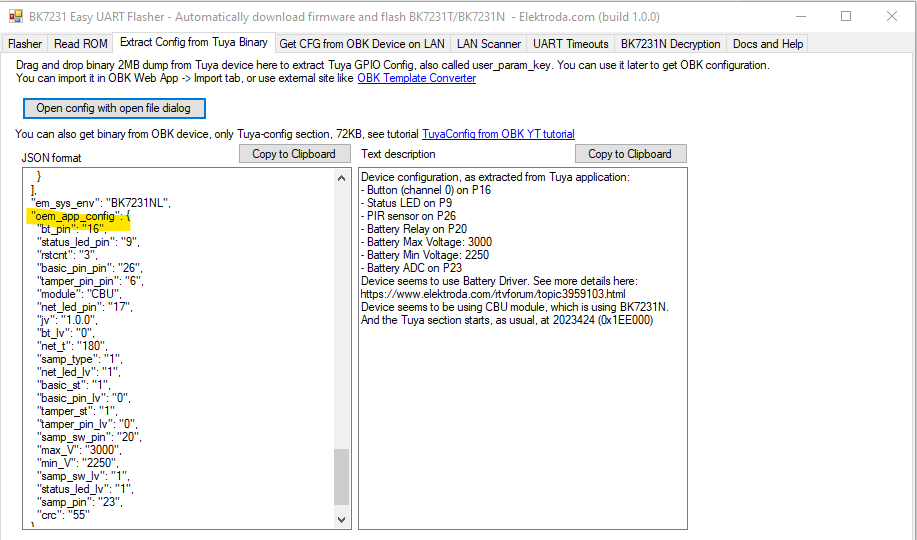This screenshot has height=540, width=917.
Task: Click the "status_led_pin": "9" line
Action: coord(88,242)
